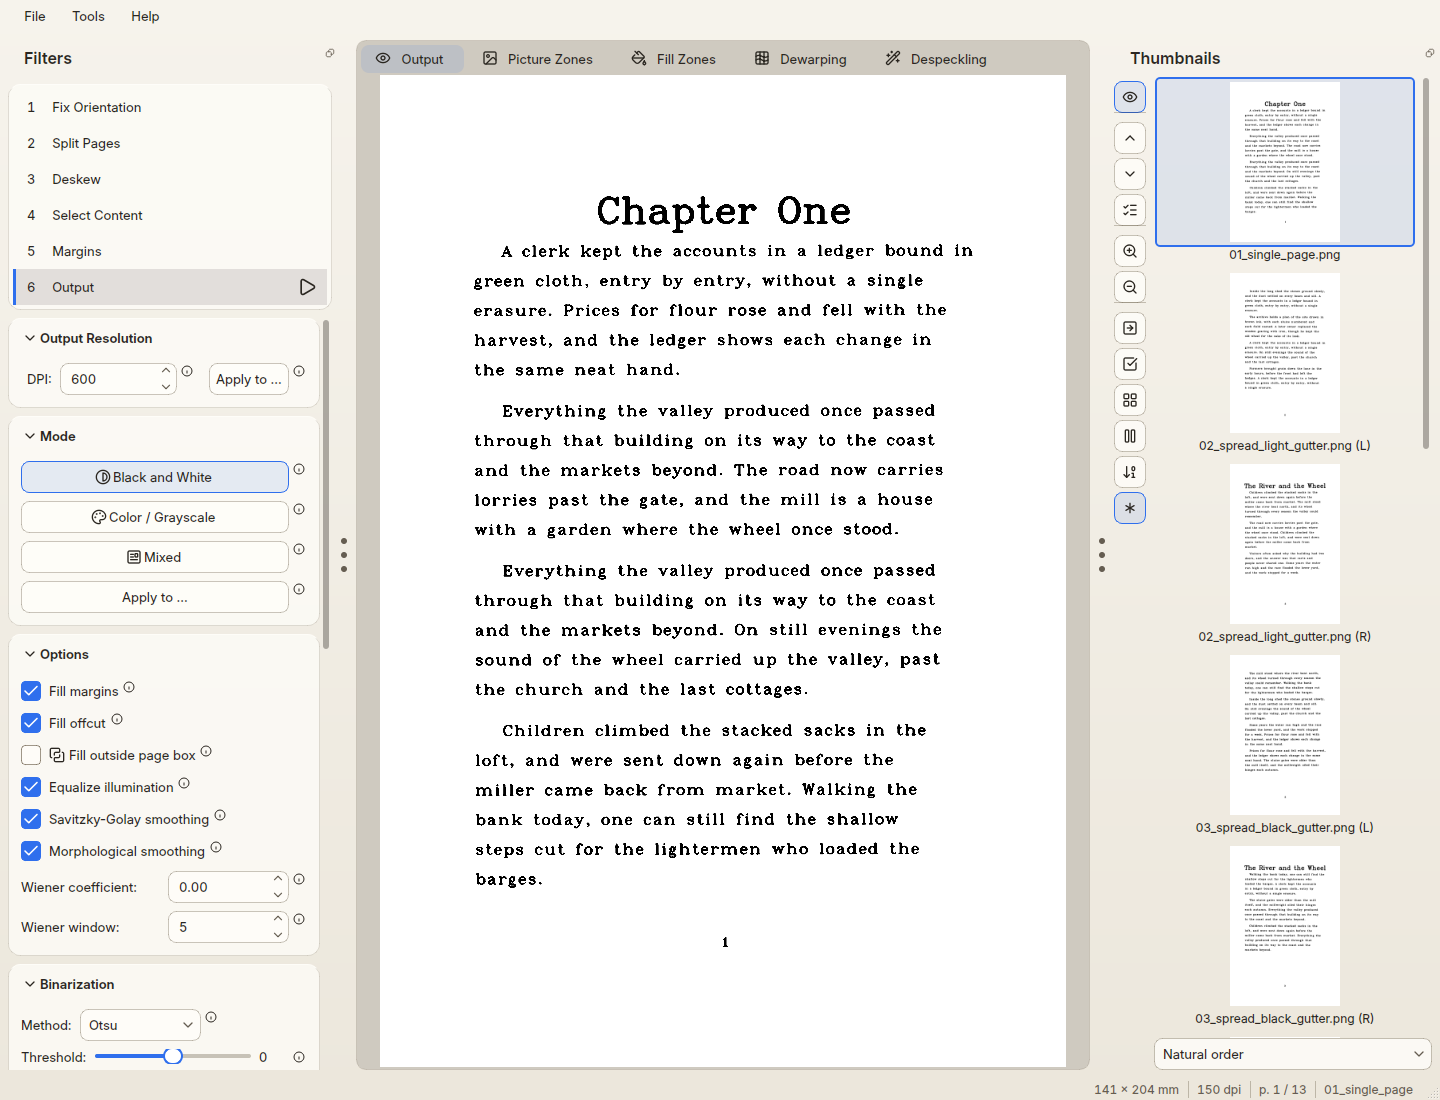This screenshot has height=1100, width=1440.
Task: Uncheck Fill offcut option
Action: 31,723
